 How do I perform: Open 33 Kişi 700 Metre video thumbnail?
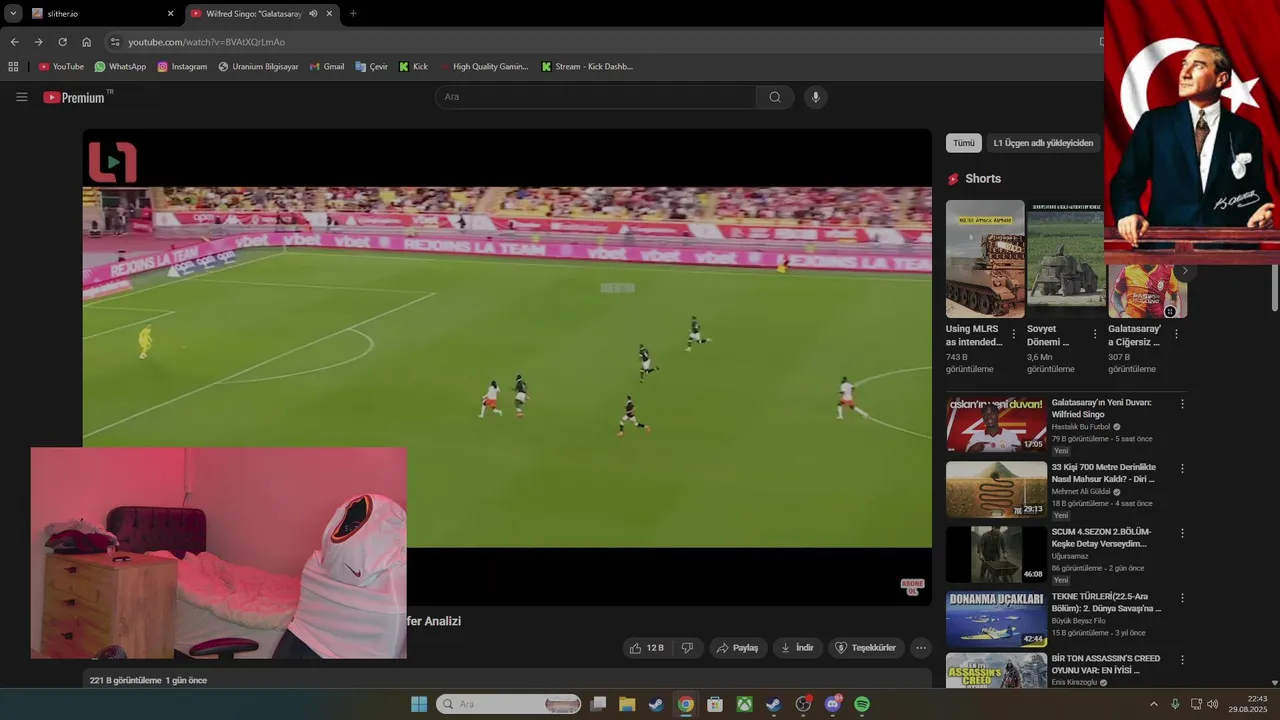(996, 489)
